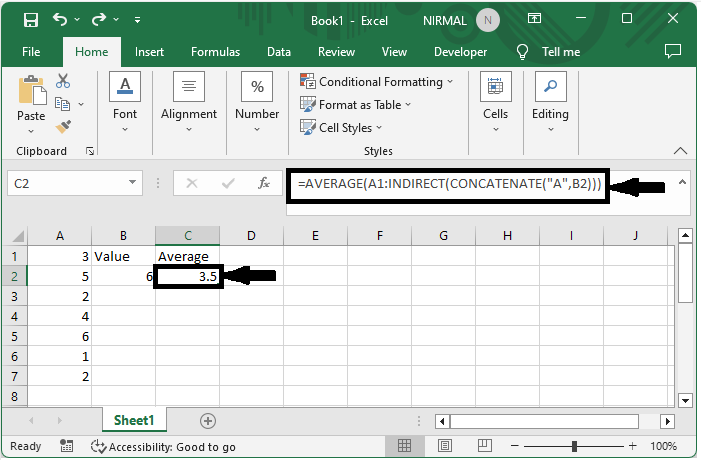Open Cell Styles gallery
The image size is (701, 460).
coord(341,128)
